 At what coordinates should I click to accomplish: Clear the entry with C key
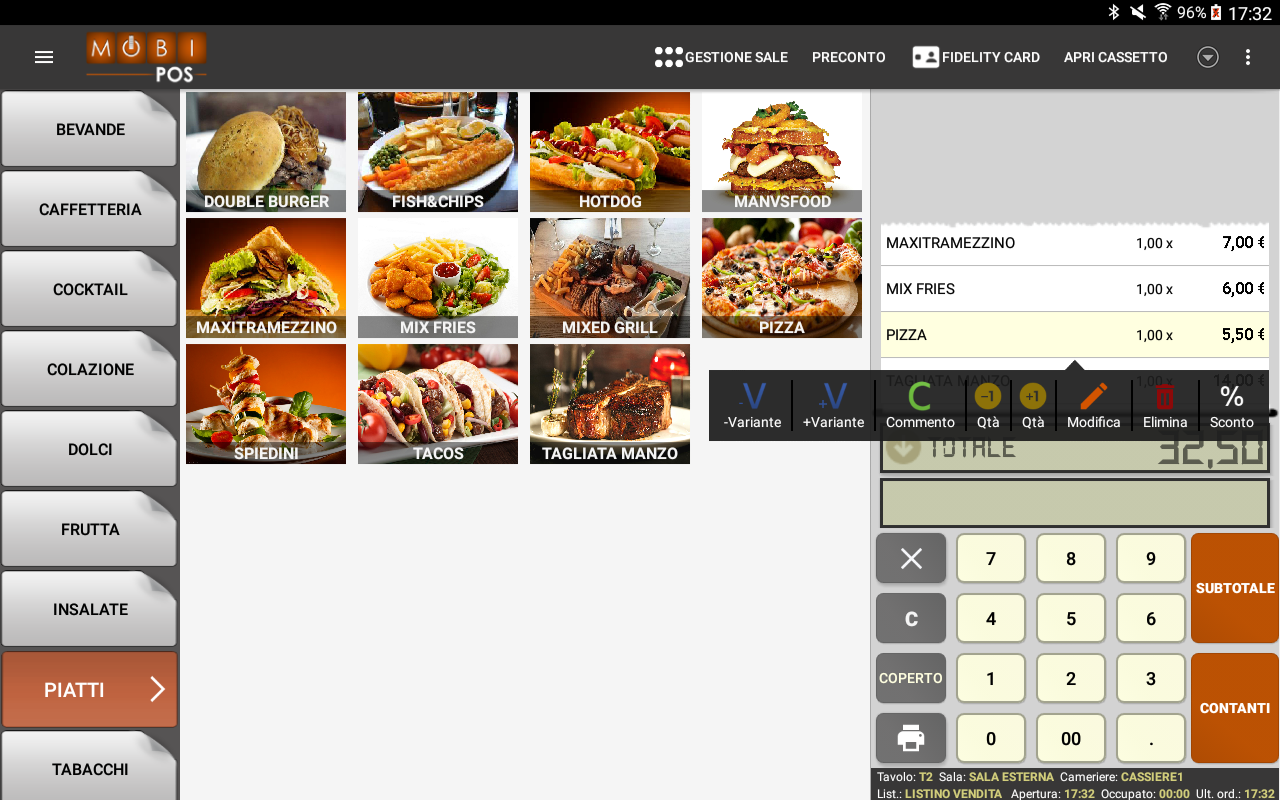coord(911,619)
